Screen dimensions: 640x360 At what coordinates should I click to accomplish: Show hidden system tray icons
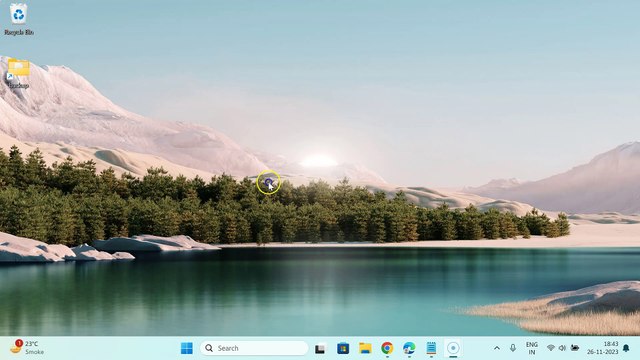[x=497, y=348]
